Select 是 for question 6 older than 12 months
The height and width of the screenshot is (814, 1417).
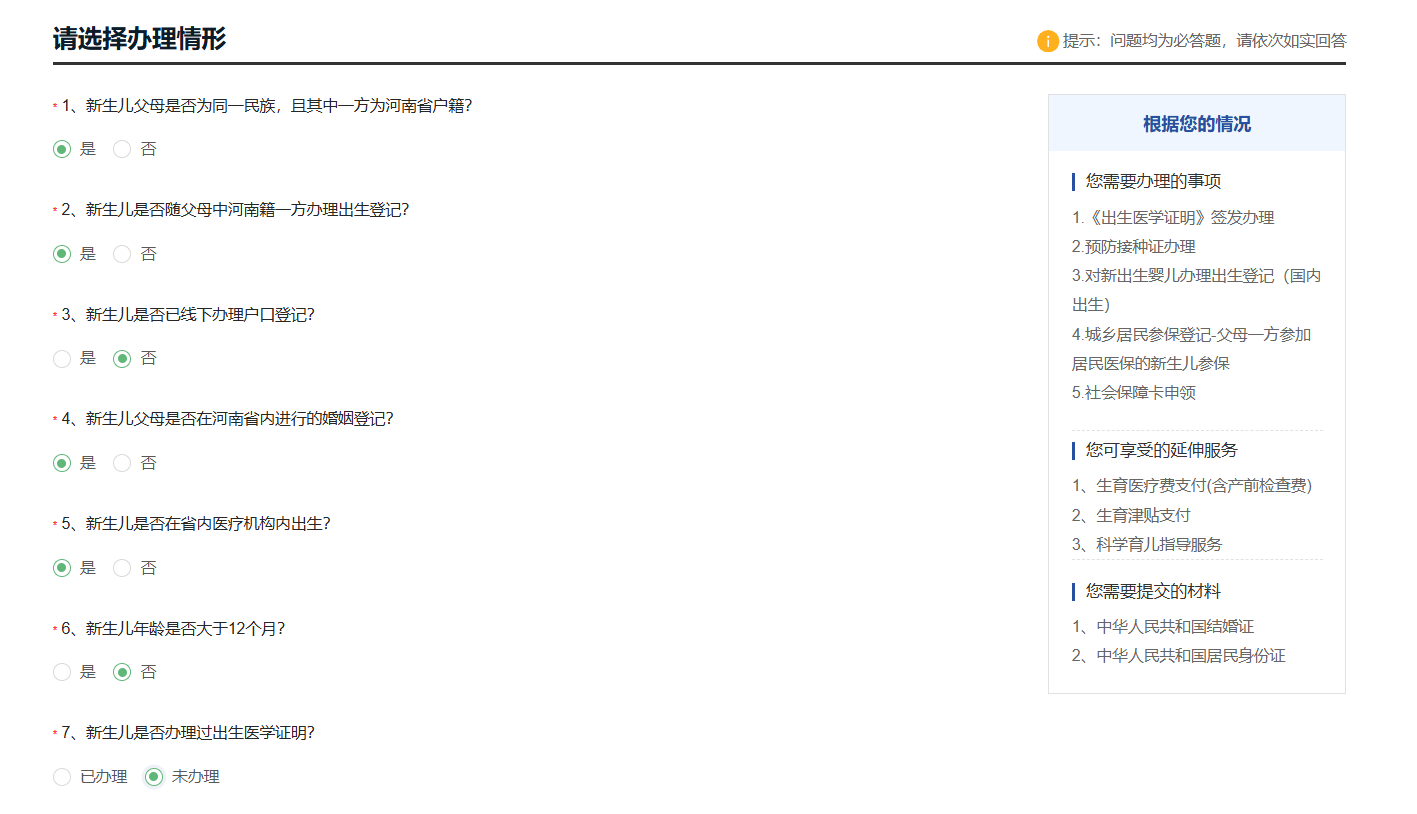click(62, 672)
